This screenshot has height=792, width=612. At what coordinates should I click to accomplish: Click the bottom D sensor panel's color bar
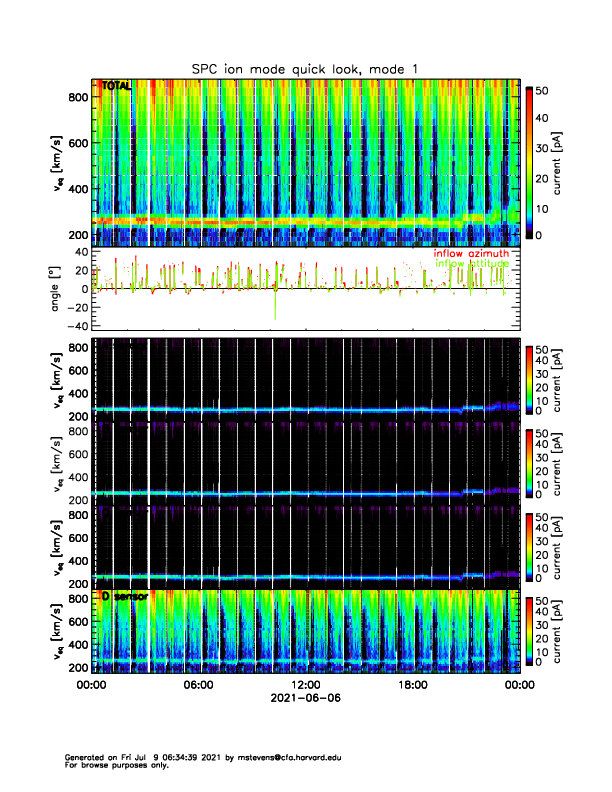(x=528, y=630)
